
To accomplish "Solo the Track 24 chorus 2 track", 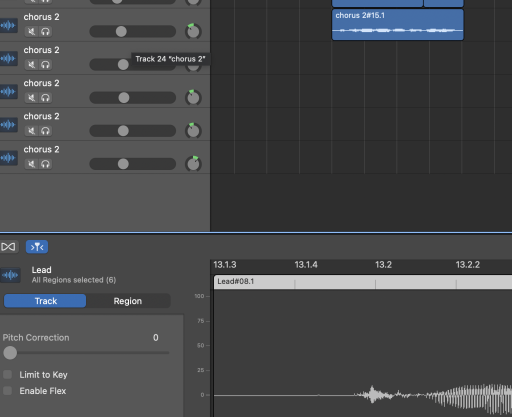I will coord(45,65).
